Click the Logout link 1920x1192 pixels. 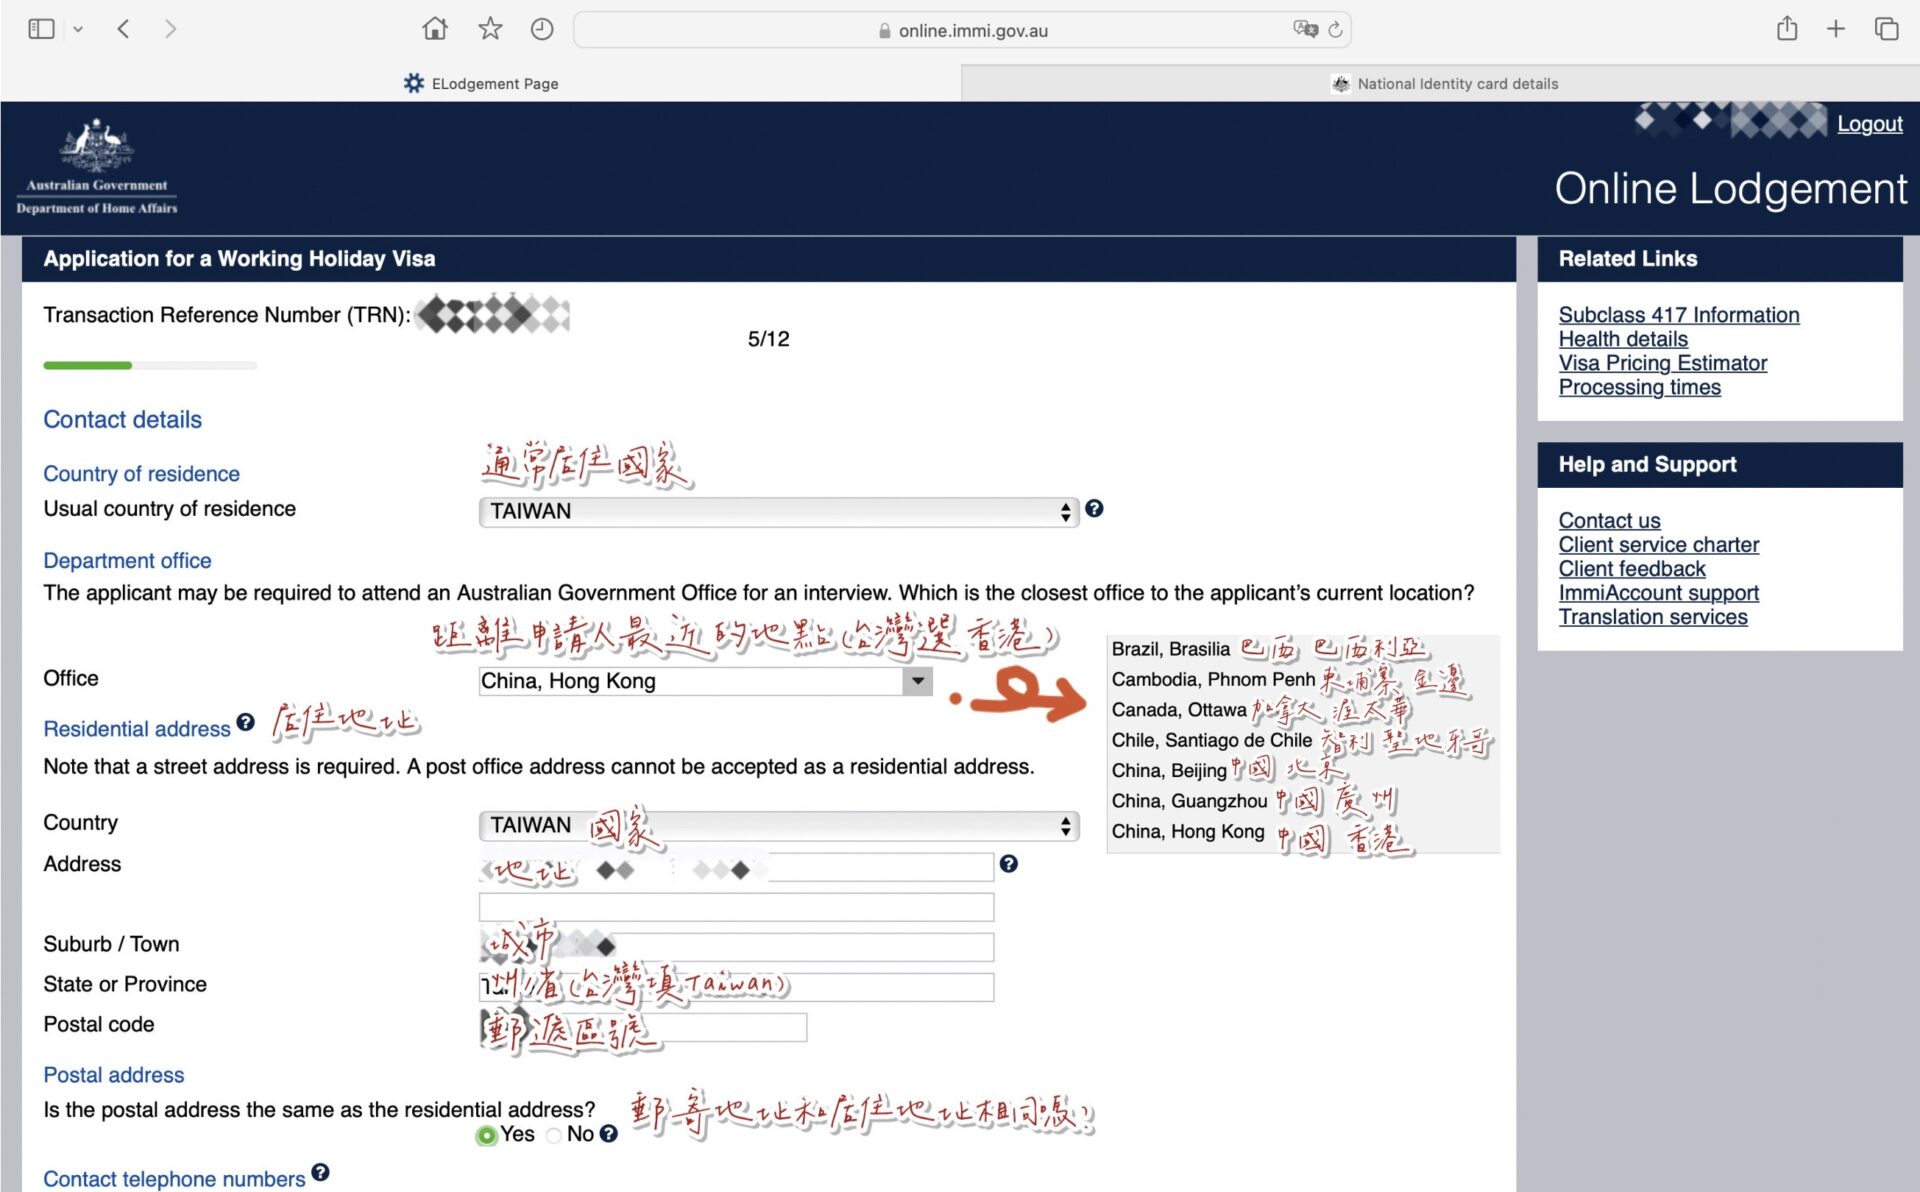point(1869,124)
